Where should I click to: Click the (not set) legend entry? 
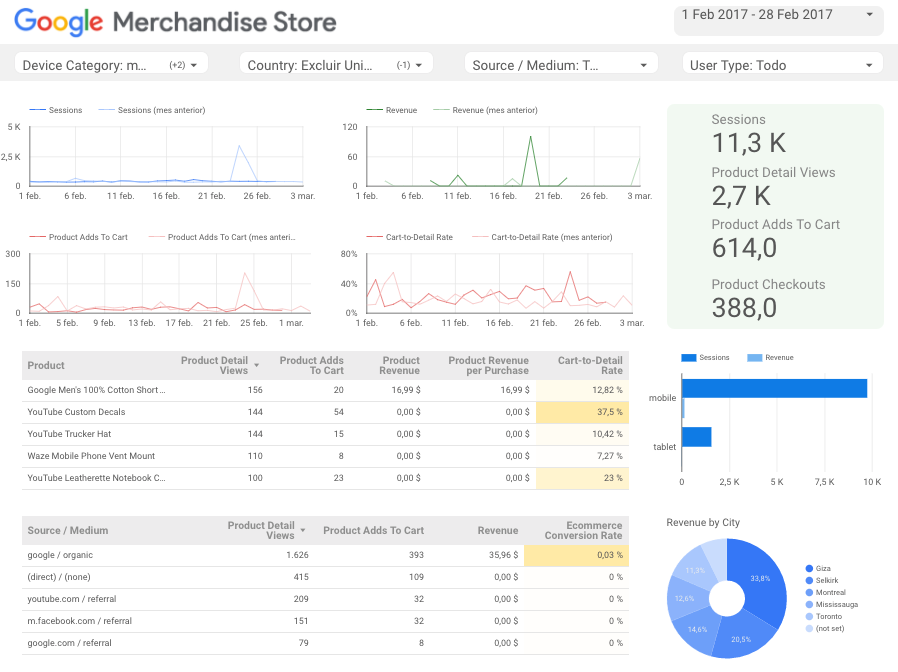(x=825, y=628)
